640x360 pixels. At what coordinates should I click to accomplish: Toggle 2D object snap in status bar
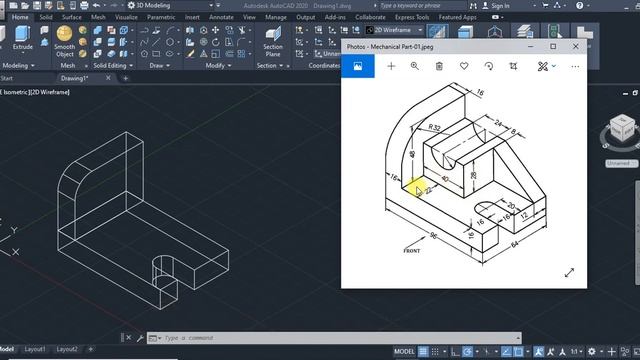click(x=518, y=351)
